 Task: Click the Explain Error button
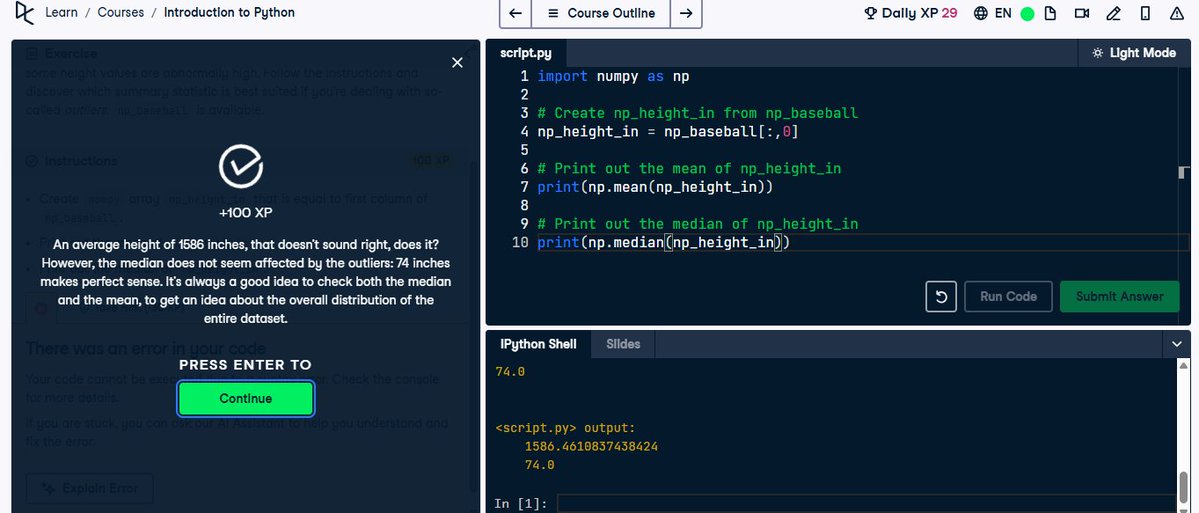point(89,488)
